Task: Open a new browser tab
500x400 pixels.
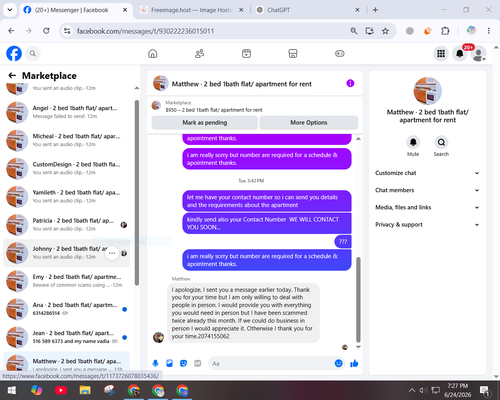Action: tap(375, 10)
